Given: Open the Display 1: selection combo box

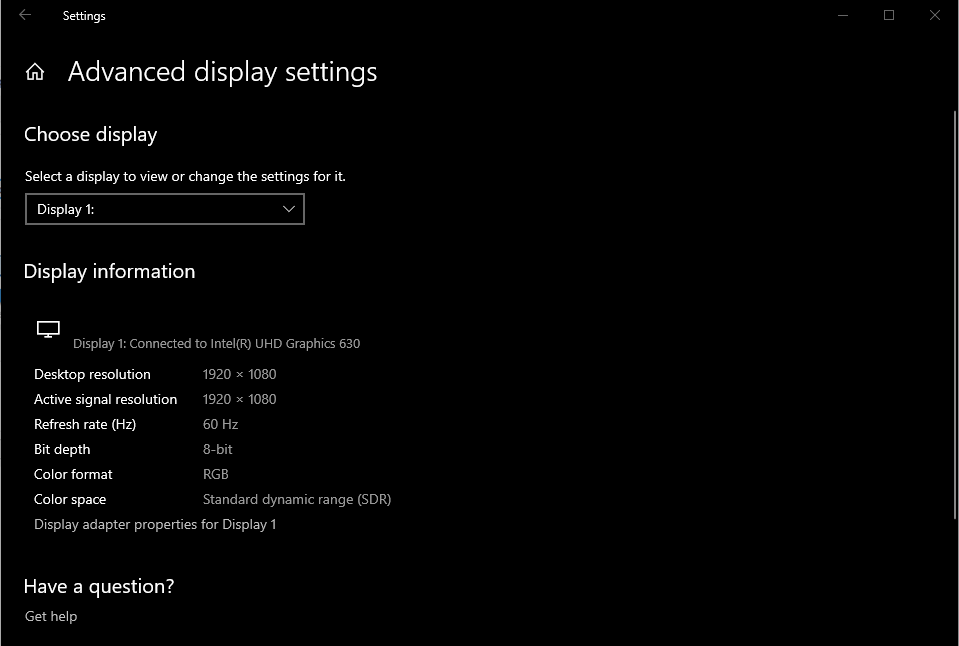Looking at the screenshot, I should (x=165, y=209).
